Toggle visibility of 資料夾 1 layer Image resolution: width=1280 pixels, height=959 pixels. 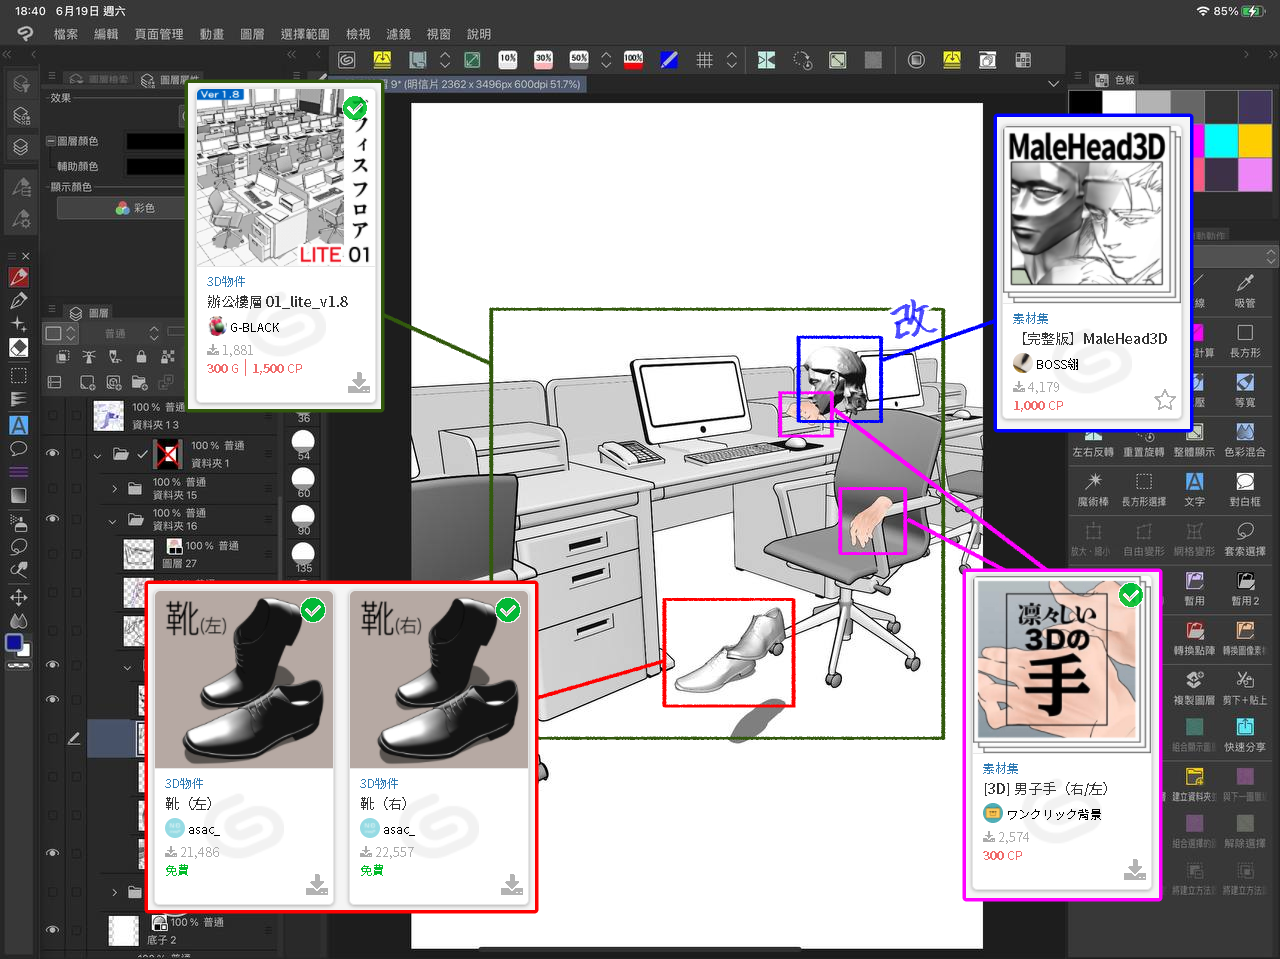(x=53, y=454)
